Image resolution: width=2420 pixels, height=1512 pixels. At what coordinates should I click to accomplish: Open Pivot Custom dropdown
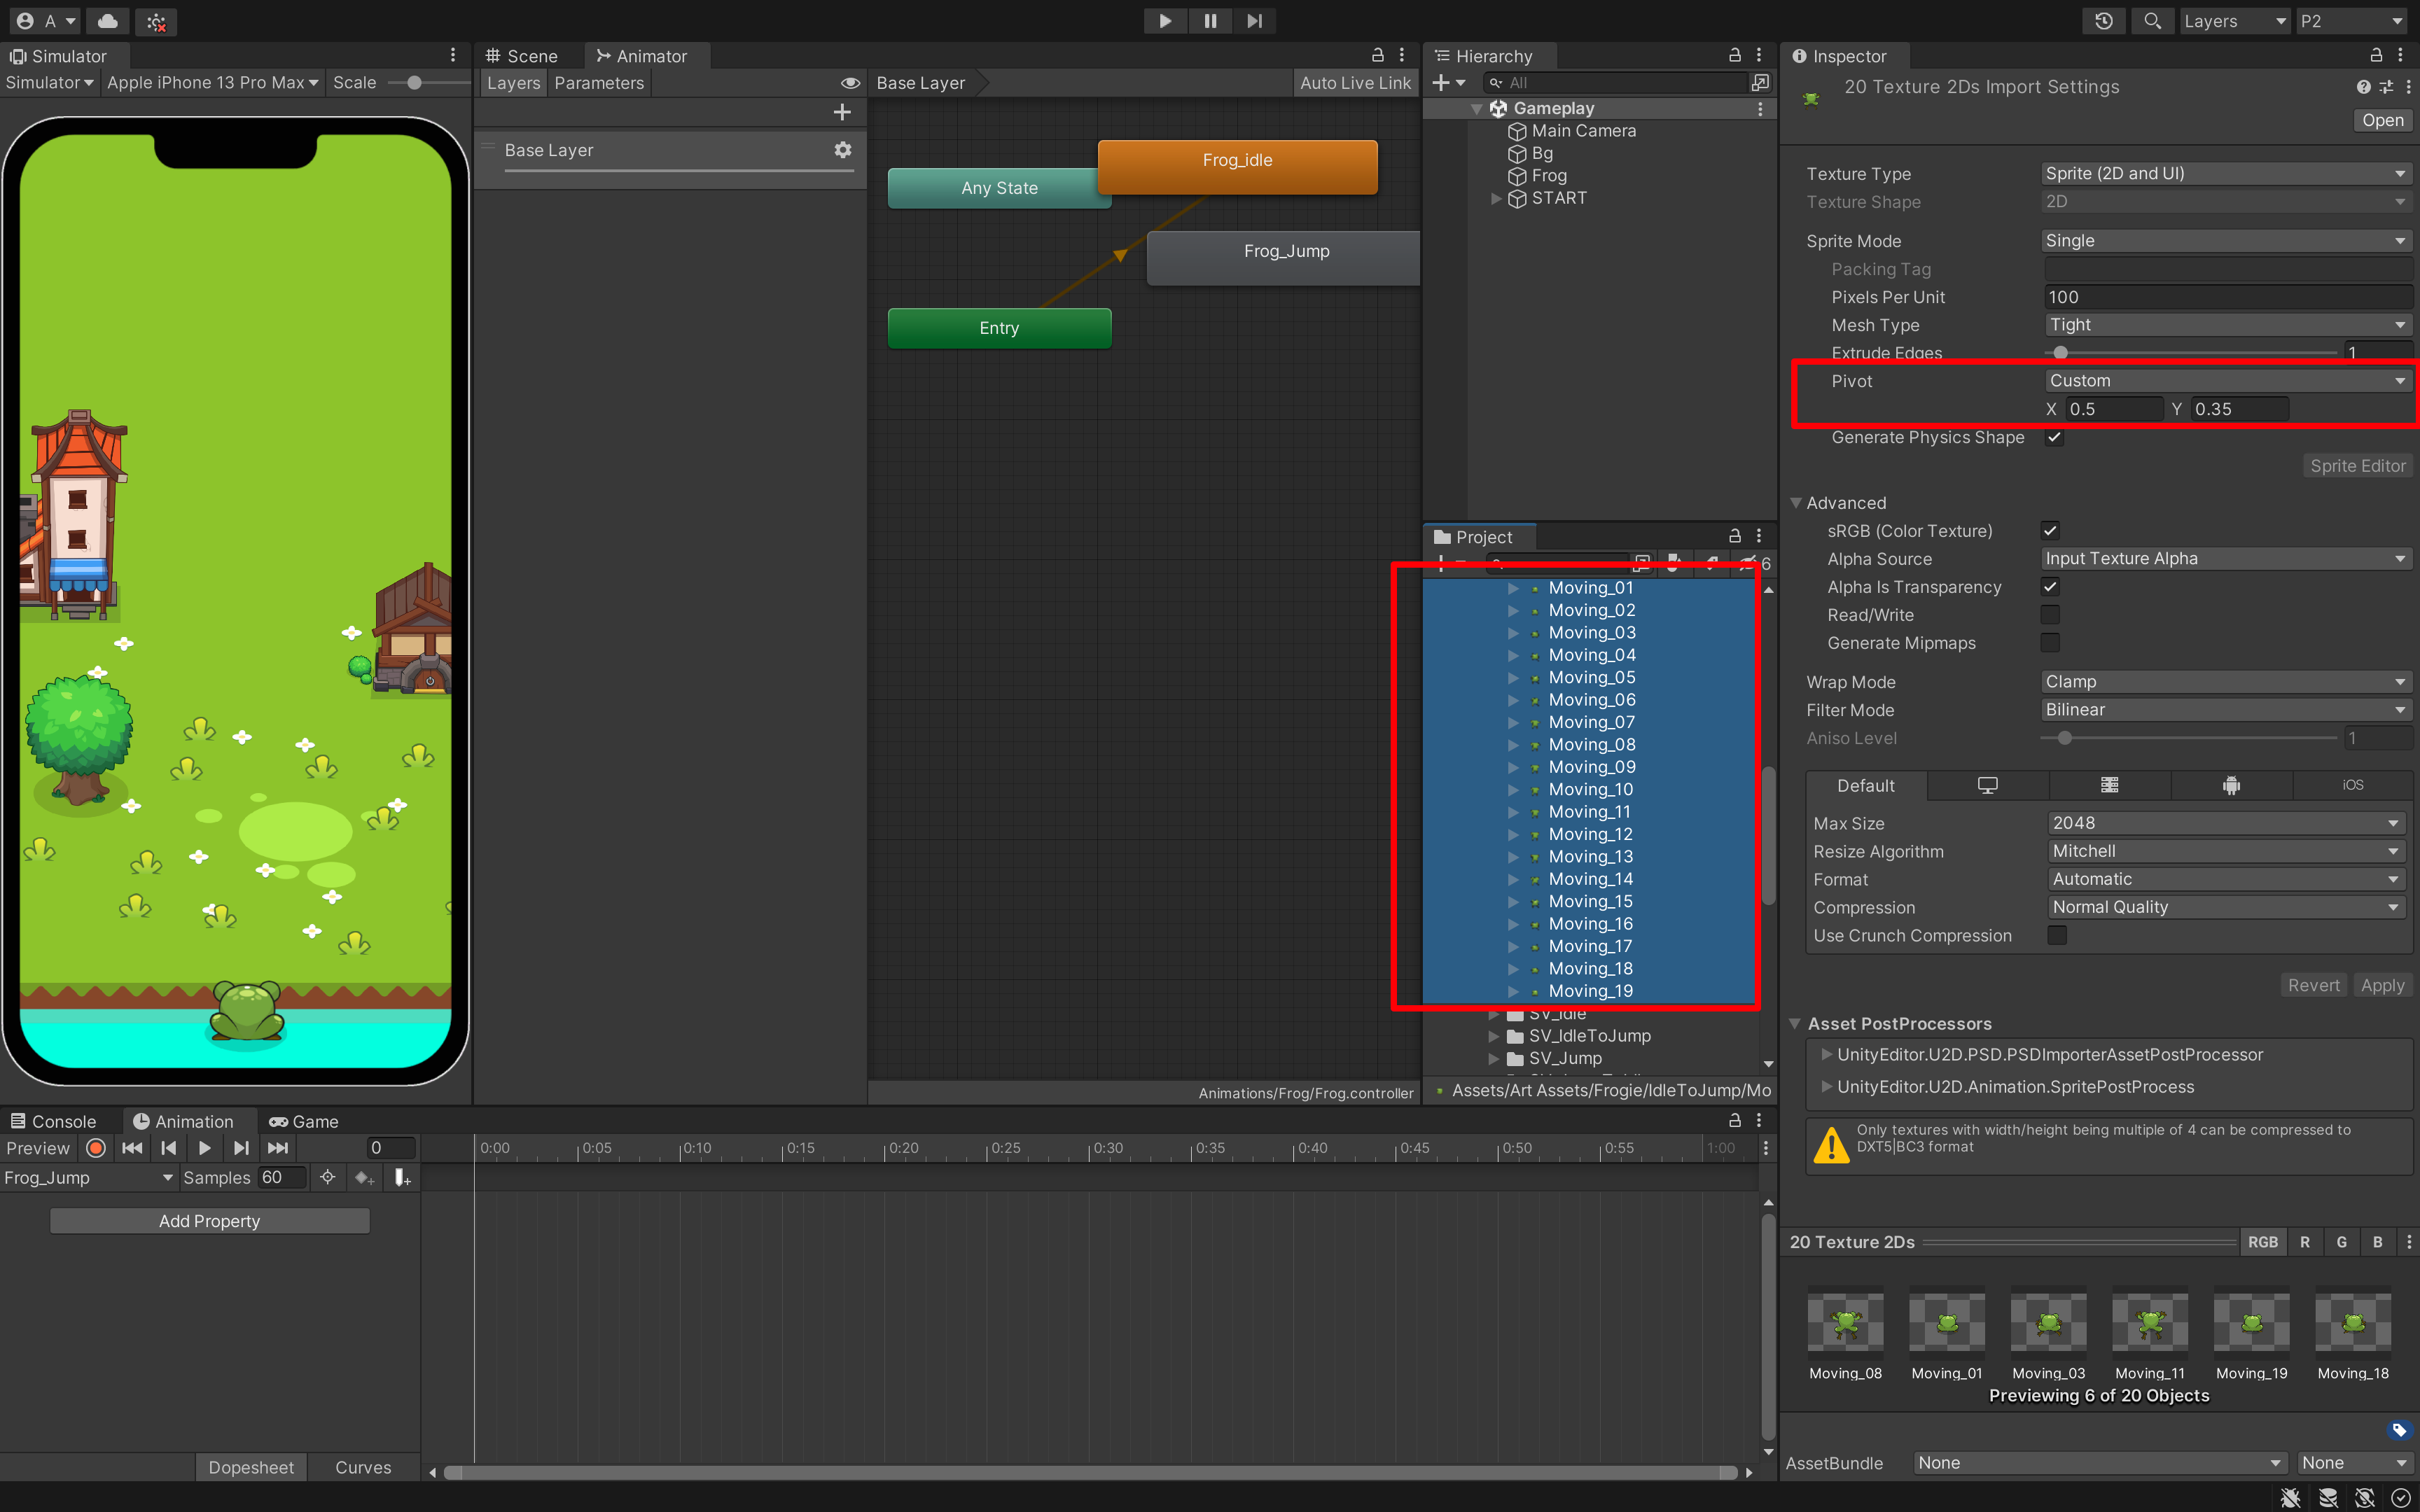pyautogui.click(x=2228, y=381)
